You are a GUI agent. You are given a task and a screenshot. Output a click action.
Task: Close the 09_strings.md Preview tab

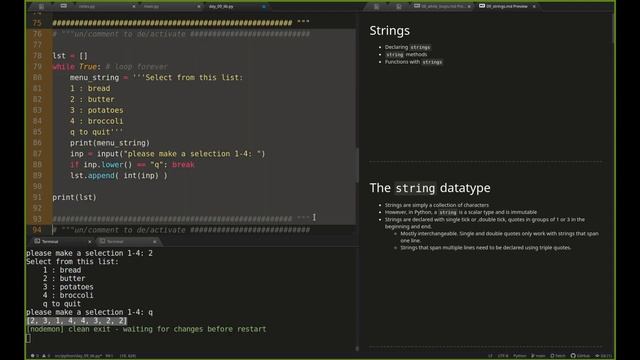534,7
